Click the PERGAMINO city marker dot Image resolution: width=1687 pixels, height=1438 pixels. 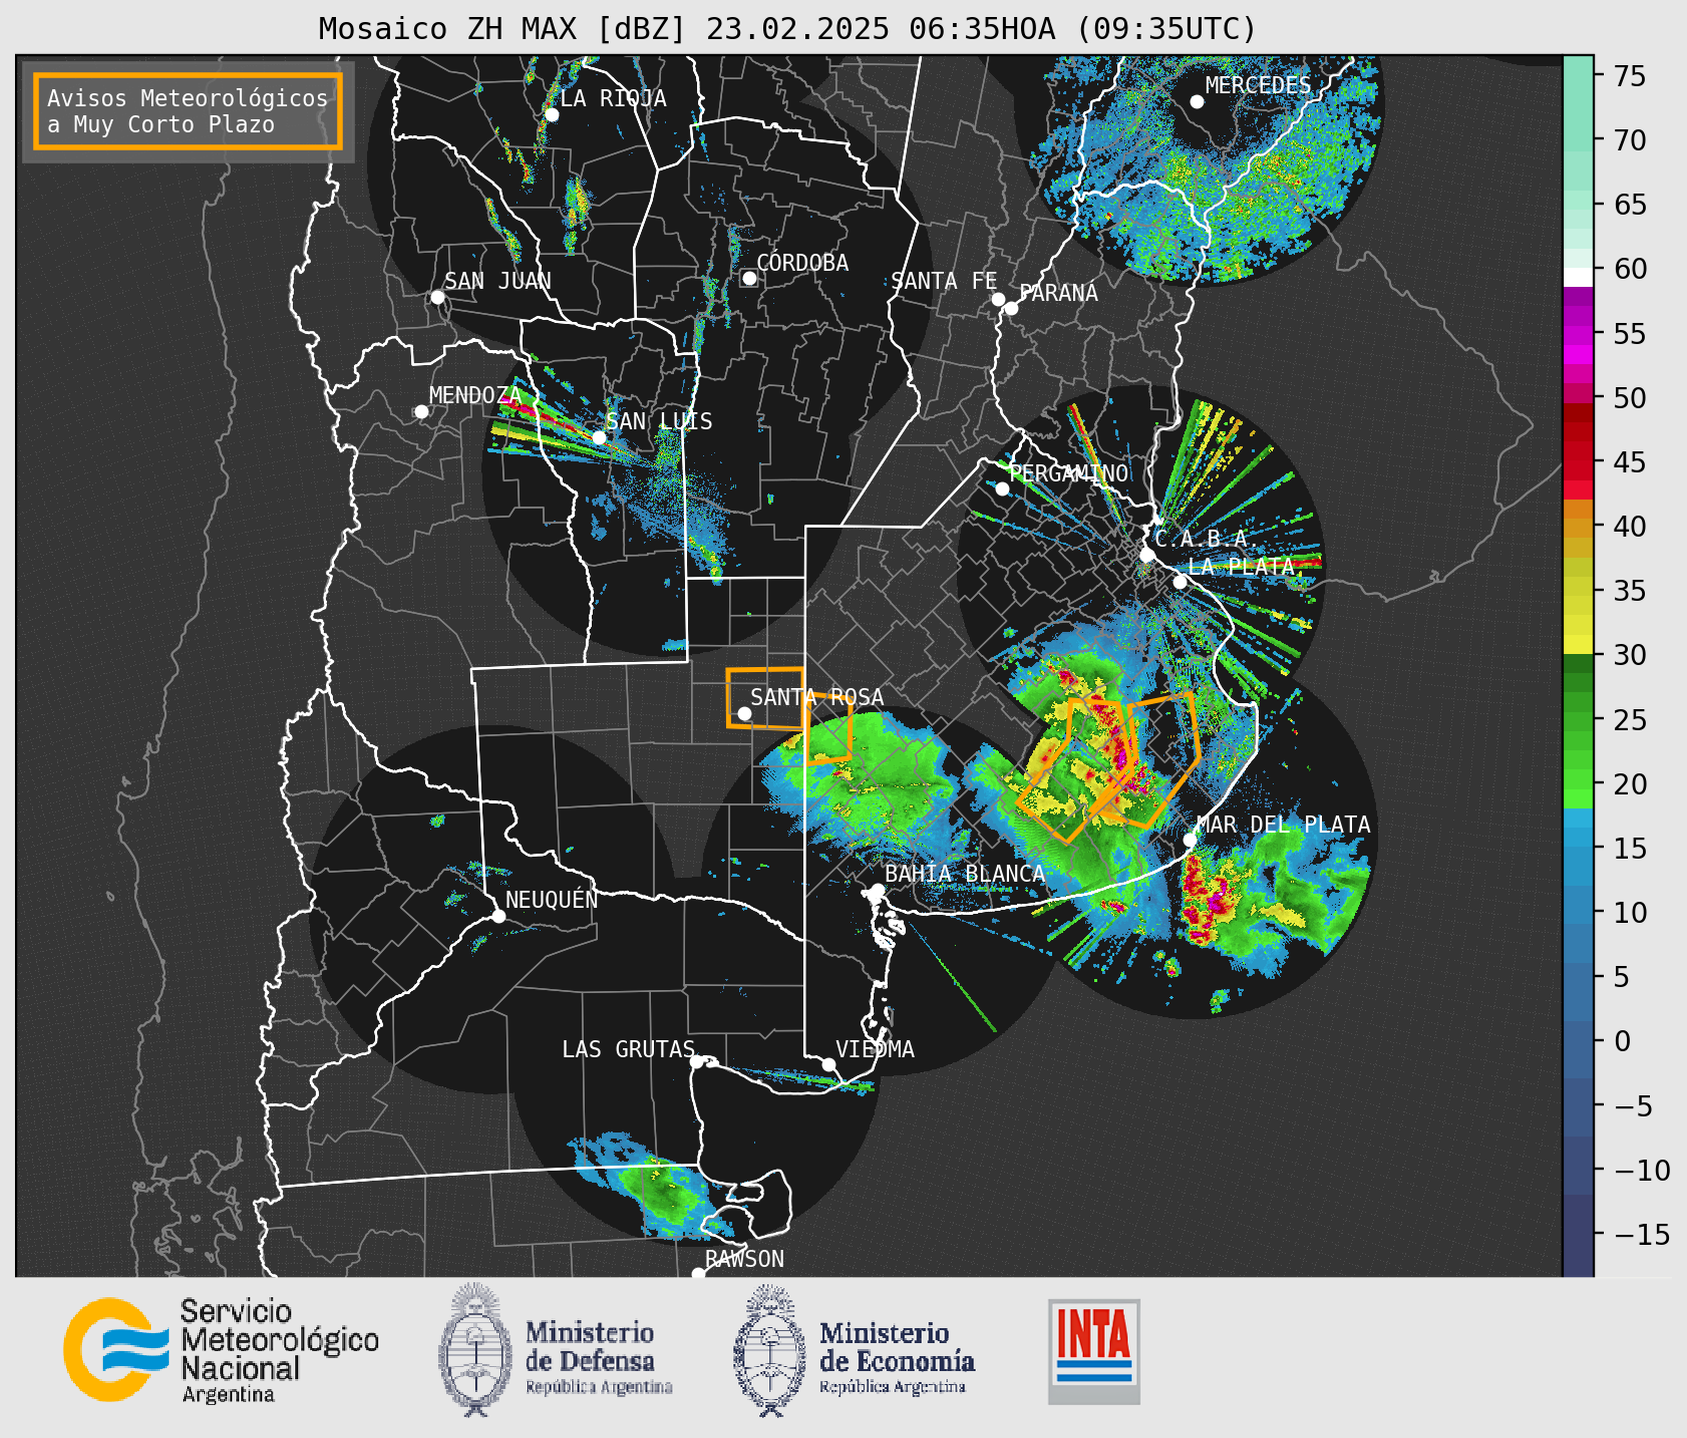1003,489
